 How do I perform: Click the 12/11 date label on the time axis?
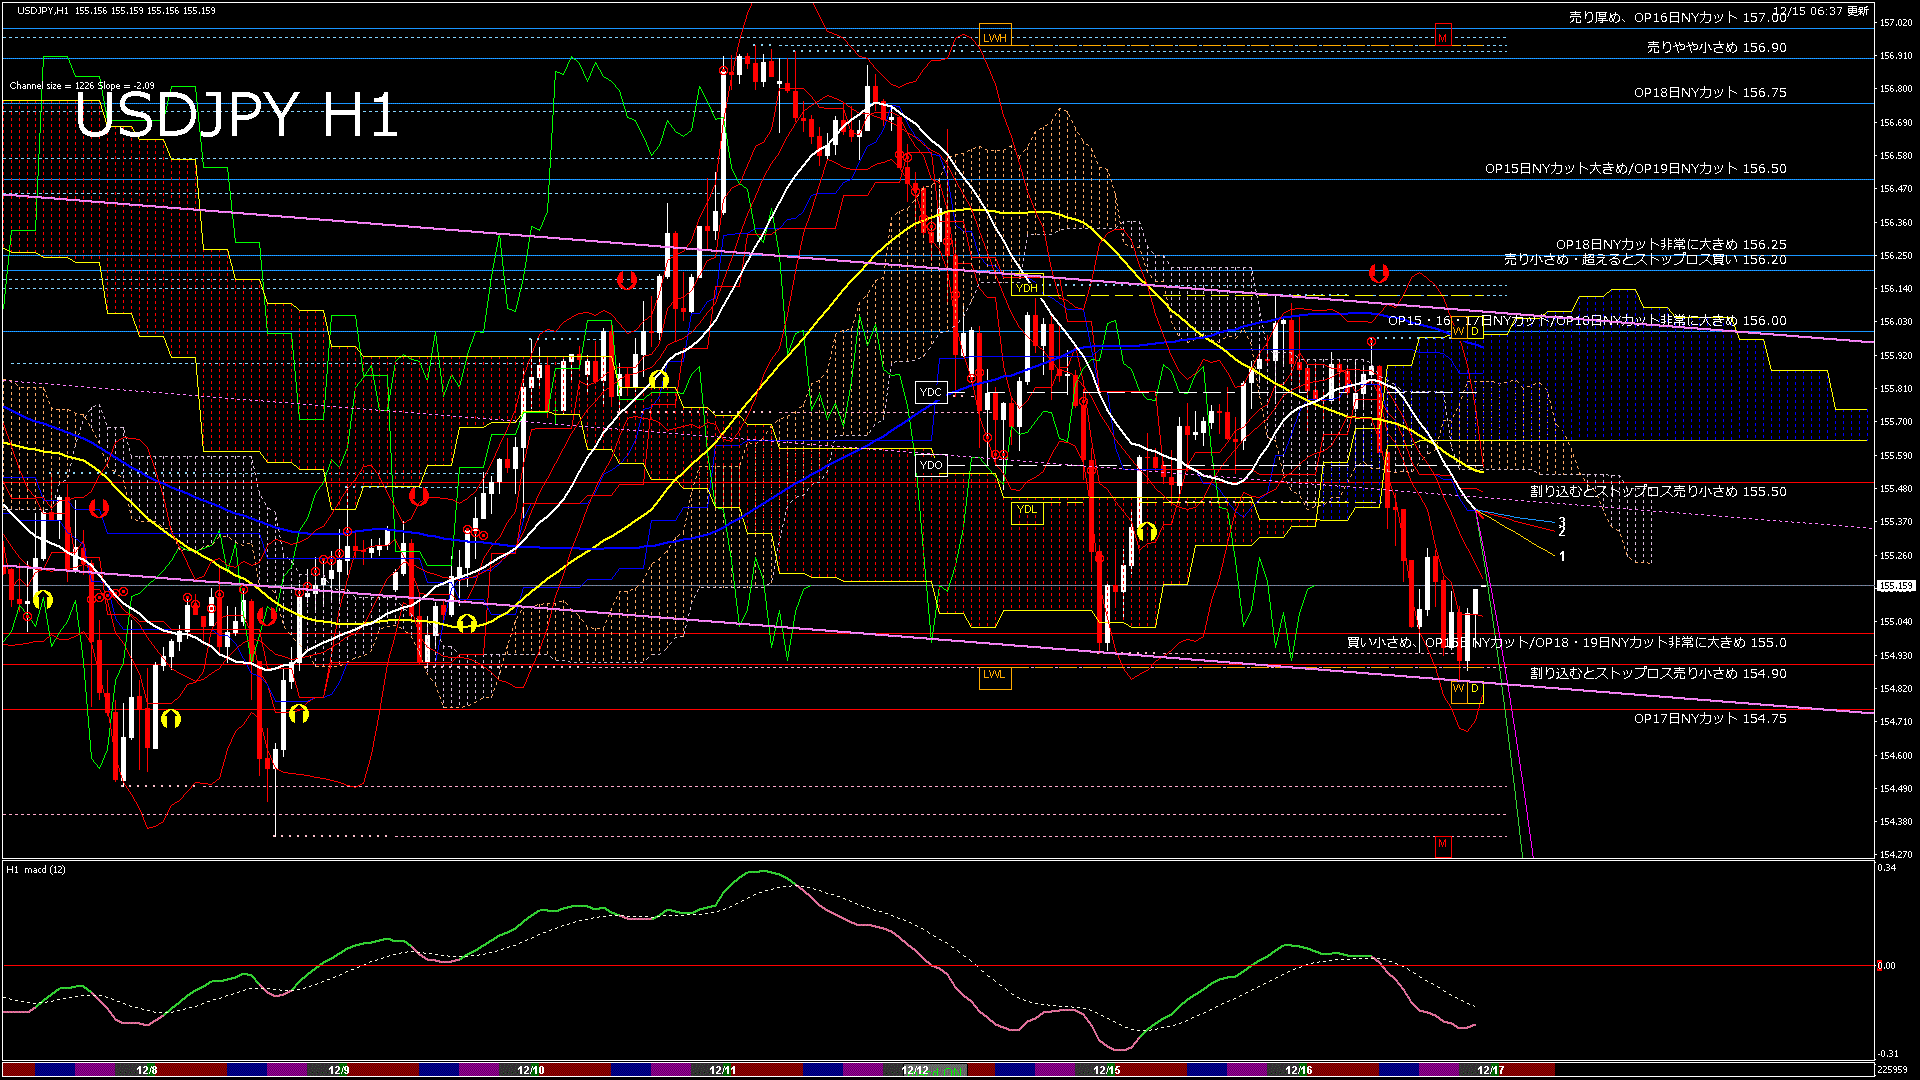click(722, 1069)
